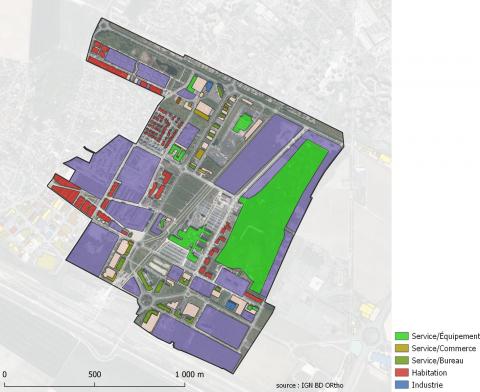The height and width of the screenshot is (392, 480).
Task: Click the long red housing strip top-left
Action: point(107,67)
